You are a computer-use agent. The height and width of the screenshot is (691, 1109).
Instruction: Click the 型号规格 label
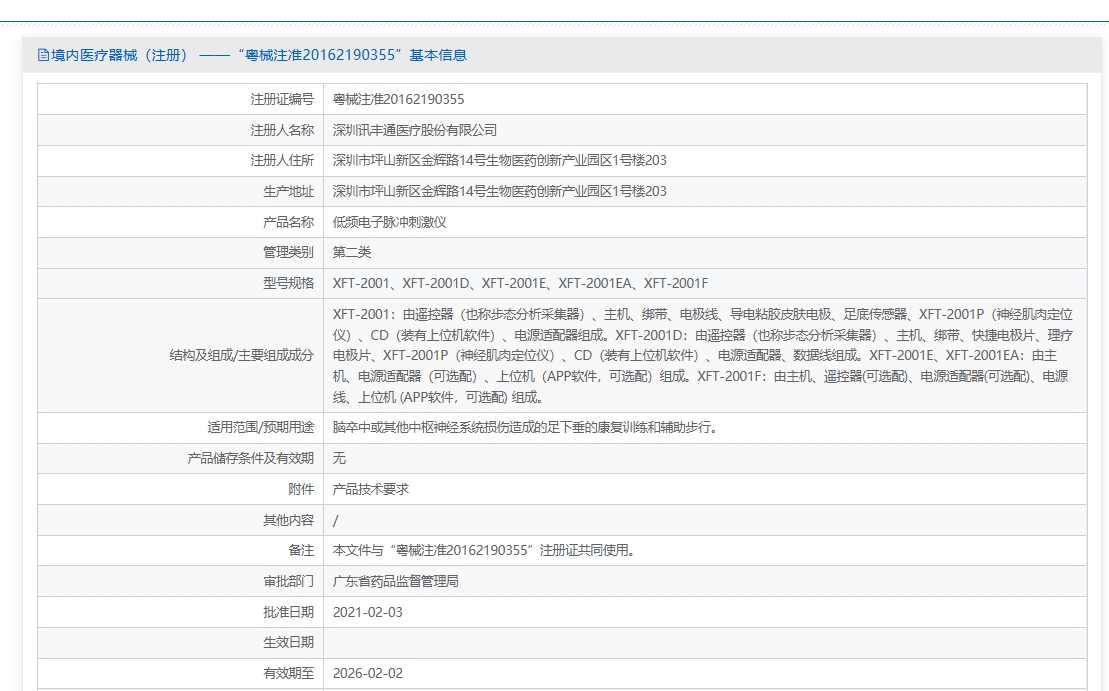click(x=288, y=284)
